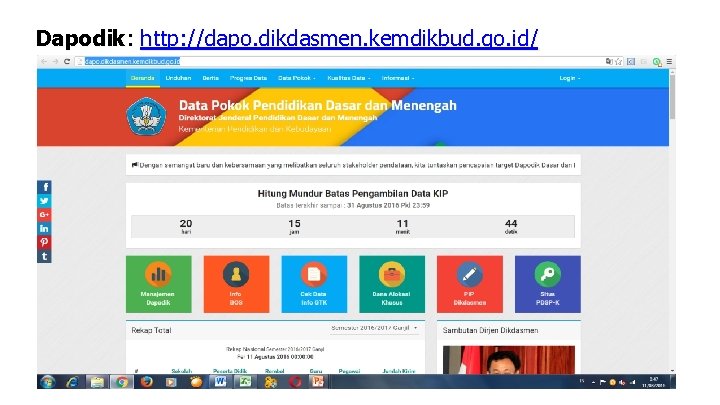720x405 pixels.
Task: Click the Sekolah column header
Action: point(181,371)
